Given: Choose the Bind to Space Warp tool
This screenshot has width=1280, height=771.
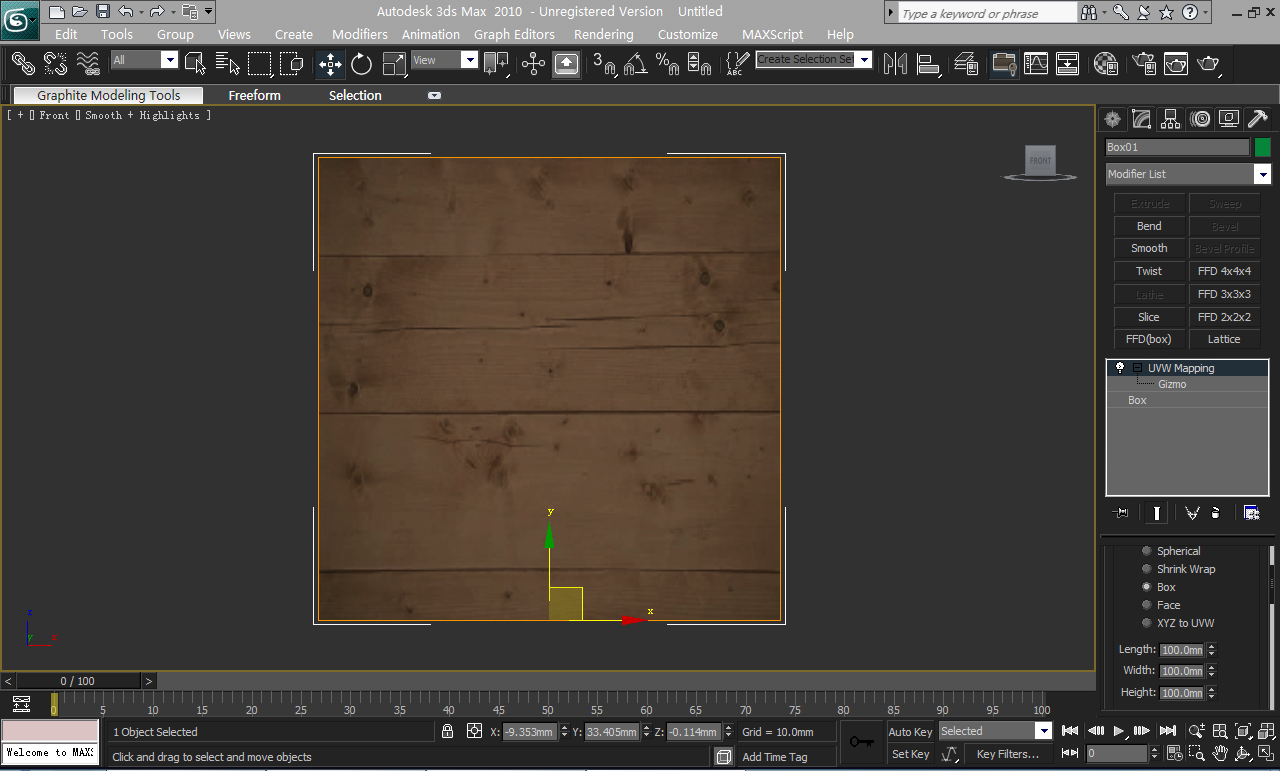Looking at the screenshot, I should [x=89, y=63].
